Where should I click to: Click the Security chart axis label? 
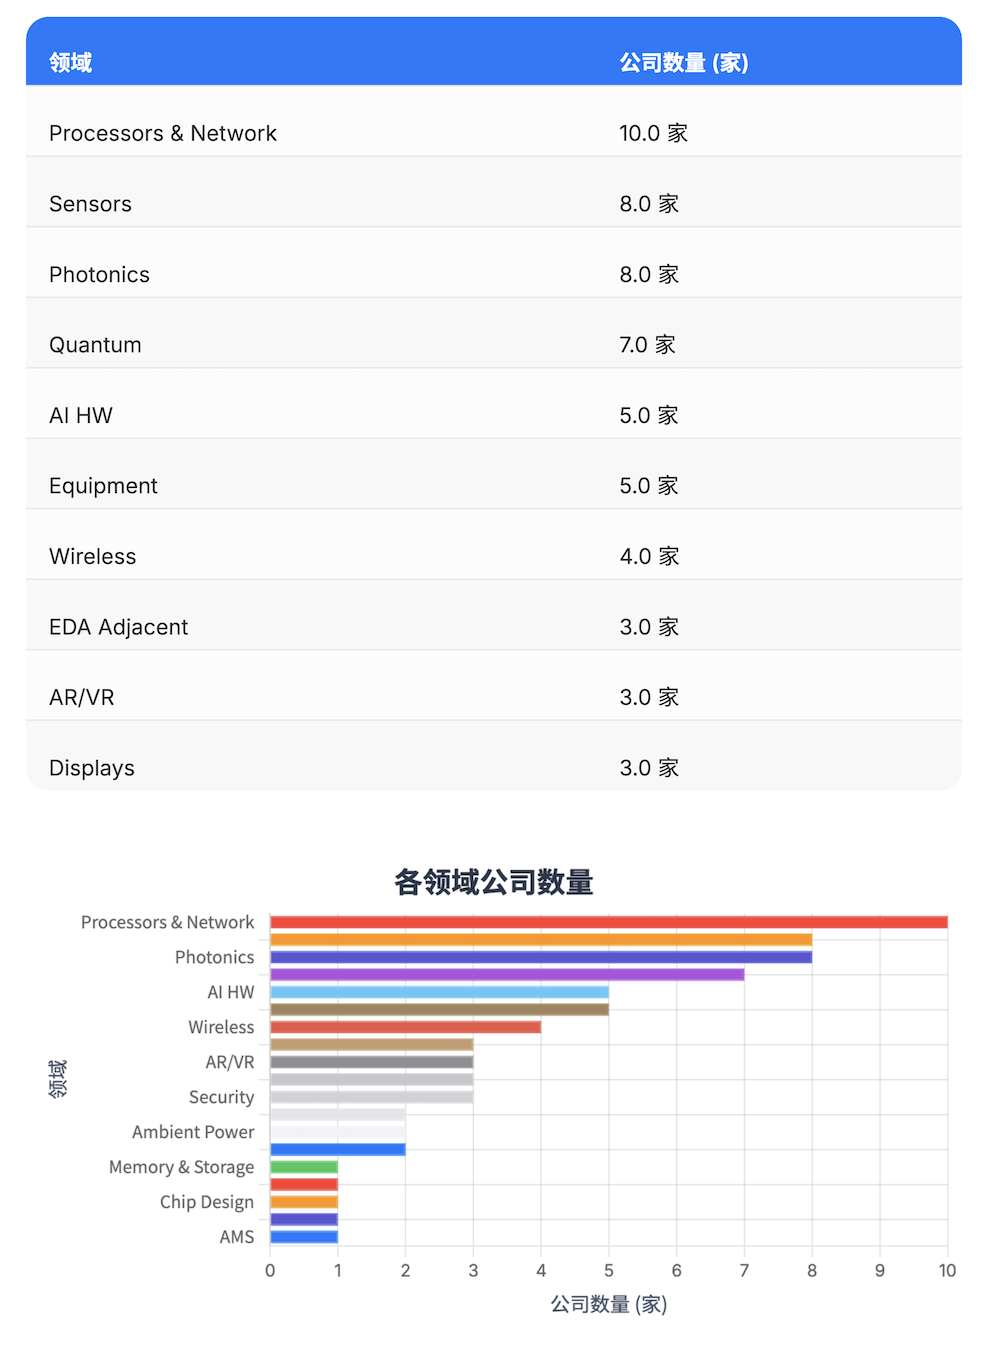(x=221, y=1097)
